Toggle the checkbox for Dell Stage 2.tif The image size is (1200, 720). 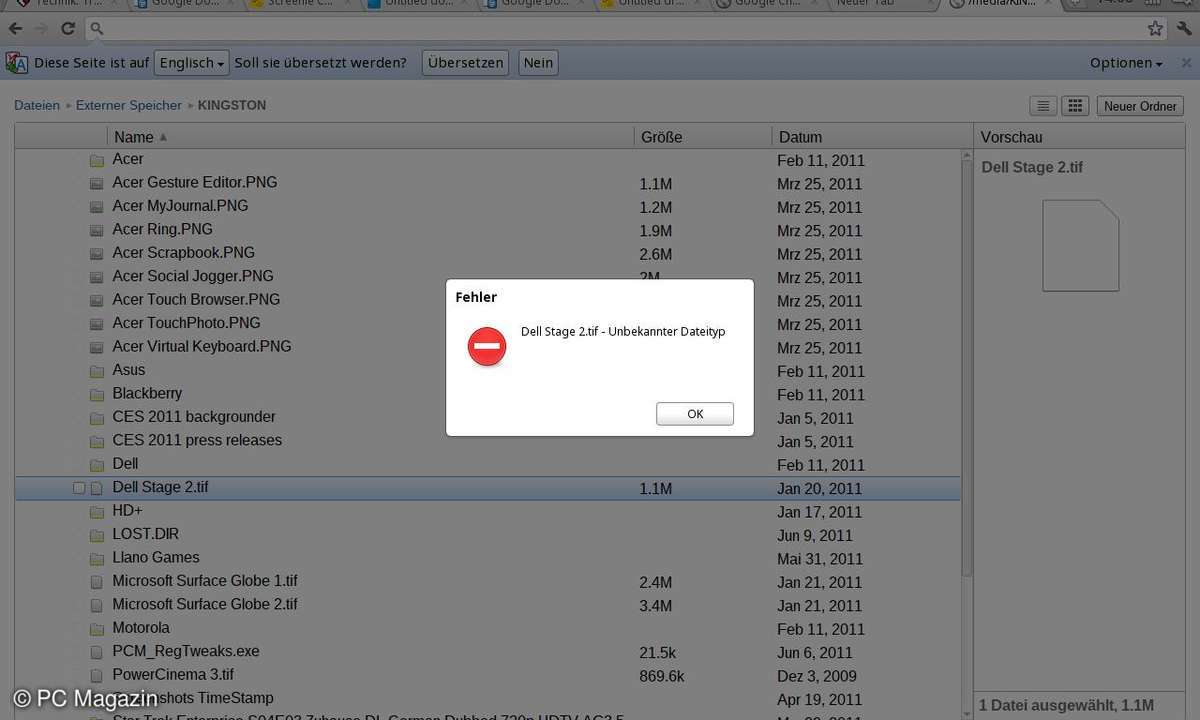[79, 488]
